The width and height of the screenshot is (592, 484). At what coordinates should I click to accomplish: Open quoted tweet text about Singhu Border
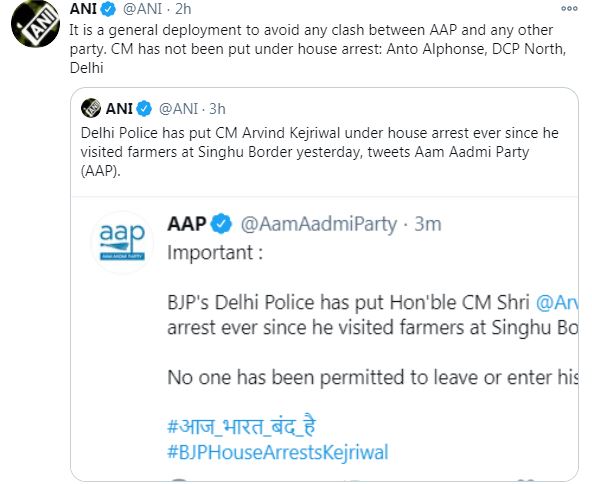[319, 152]
